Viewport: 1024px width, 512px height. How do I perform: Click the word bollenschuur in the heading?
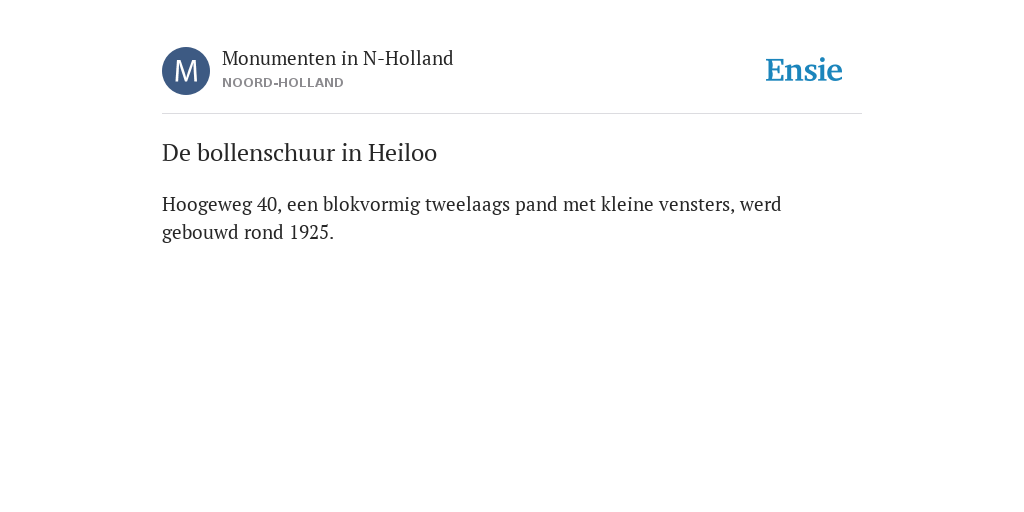pos(266,153)
